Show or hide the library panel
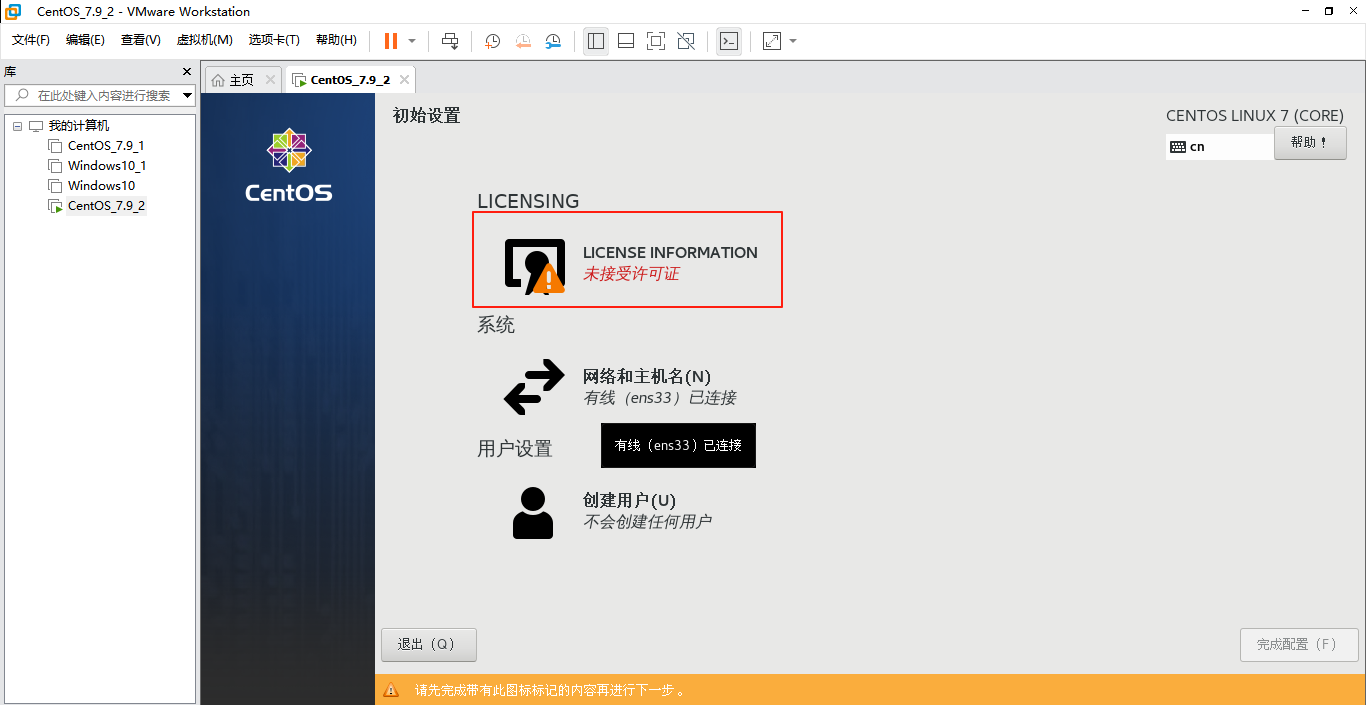Viewport: 1366px width, 705px height. click(x=595, y=41)
